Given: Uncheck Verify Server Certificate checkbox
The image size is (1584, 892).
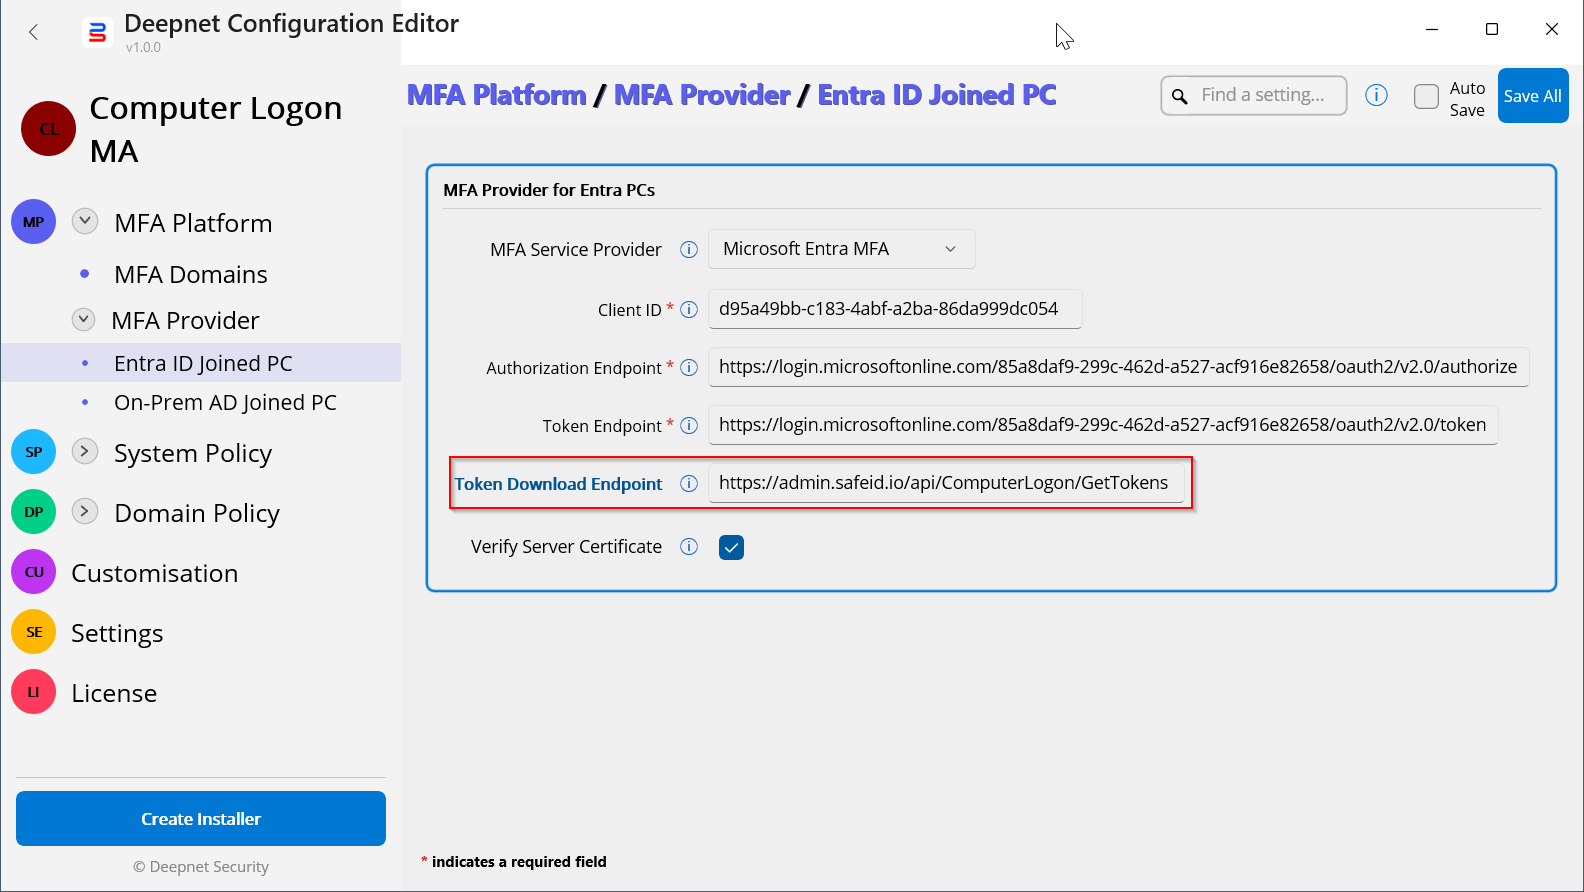Looking at the screenshot, I should click(x=731, y=547).
